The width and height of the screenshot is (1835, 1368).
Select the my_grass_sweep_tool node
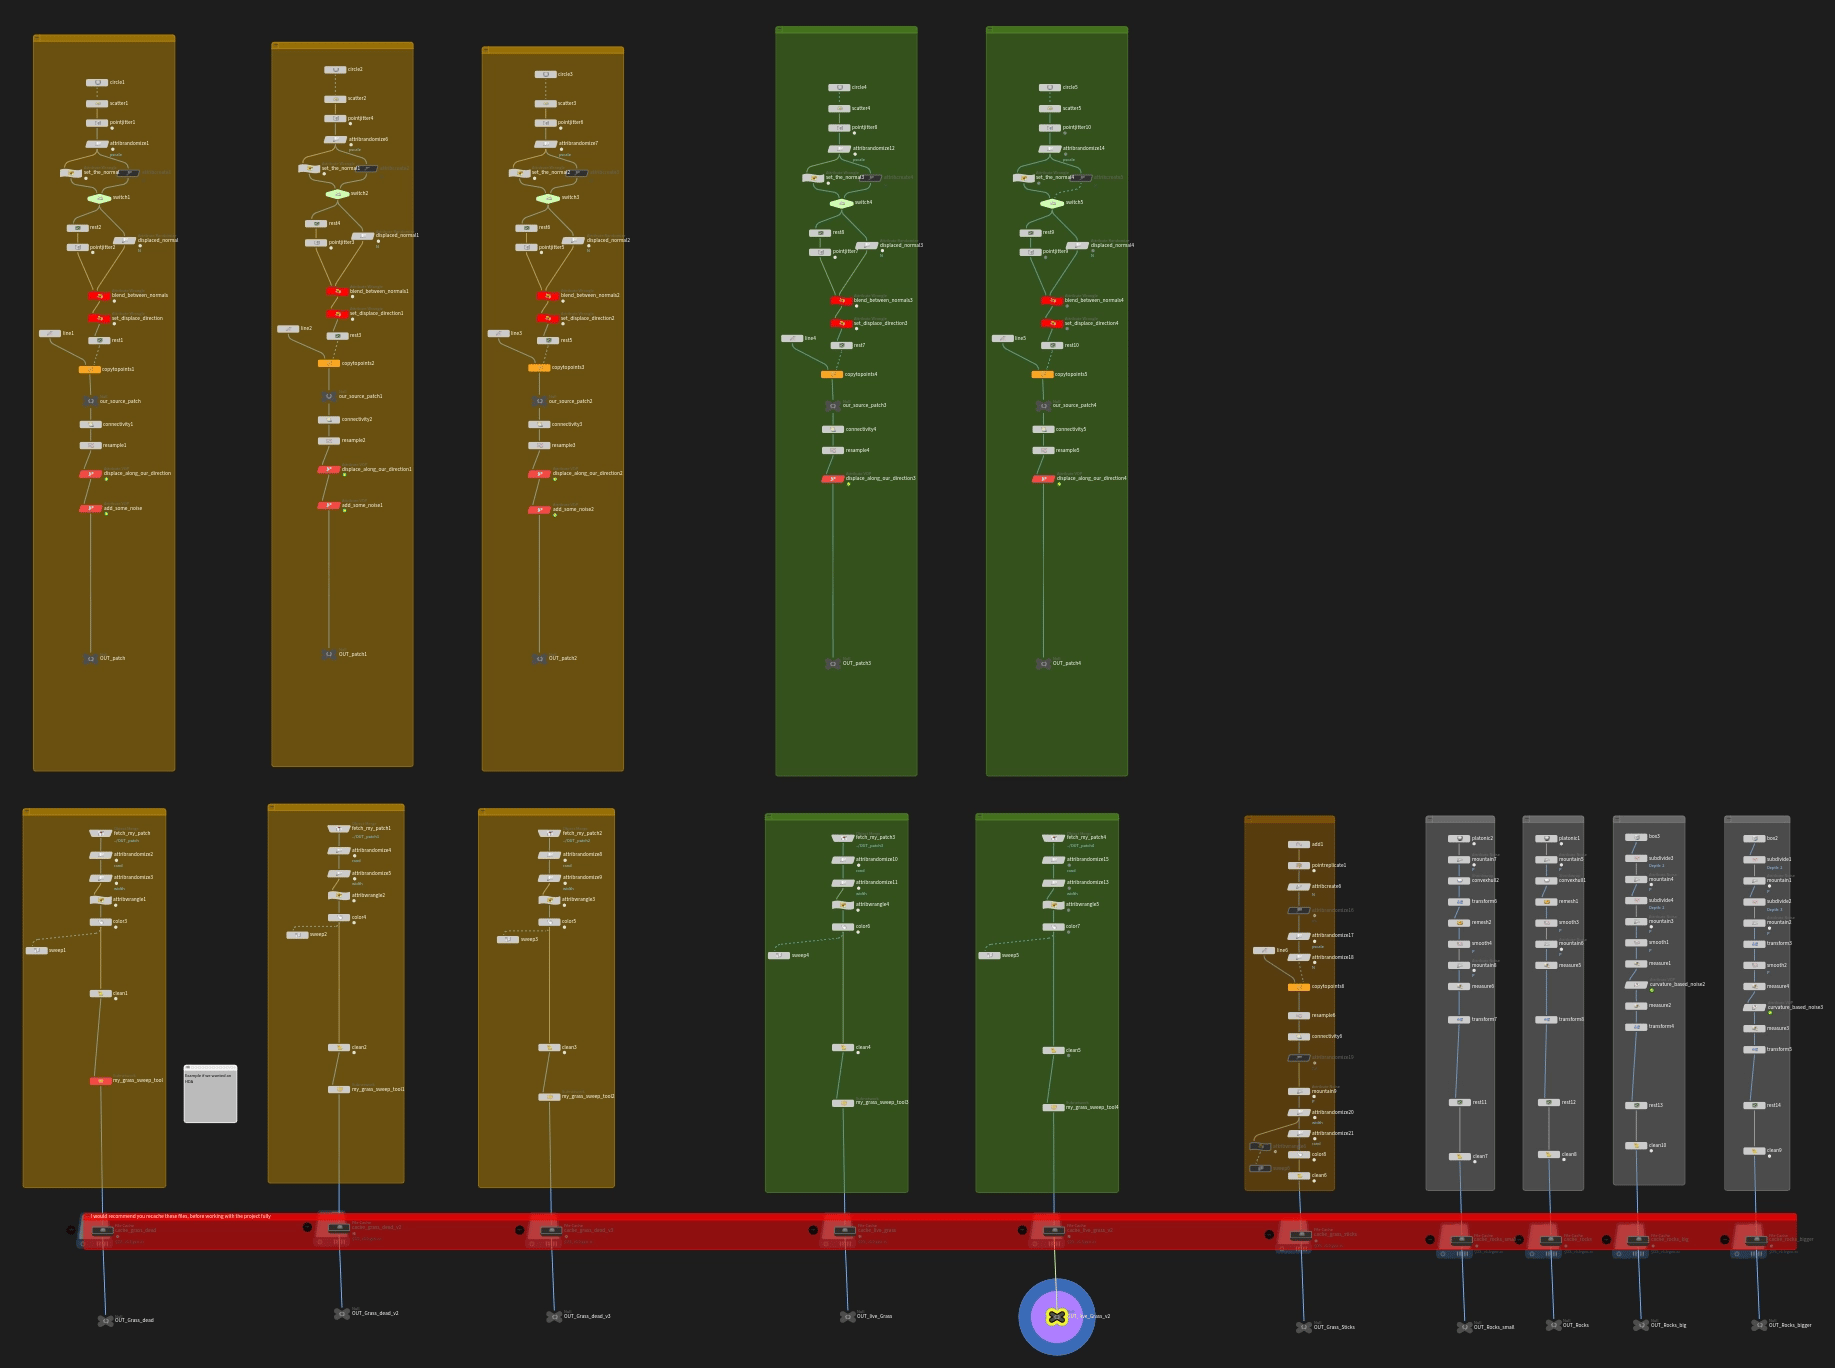click(x=100, y=1081)
